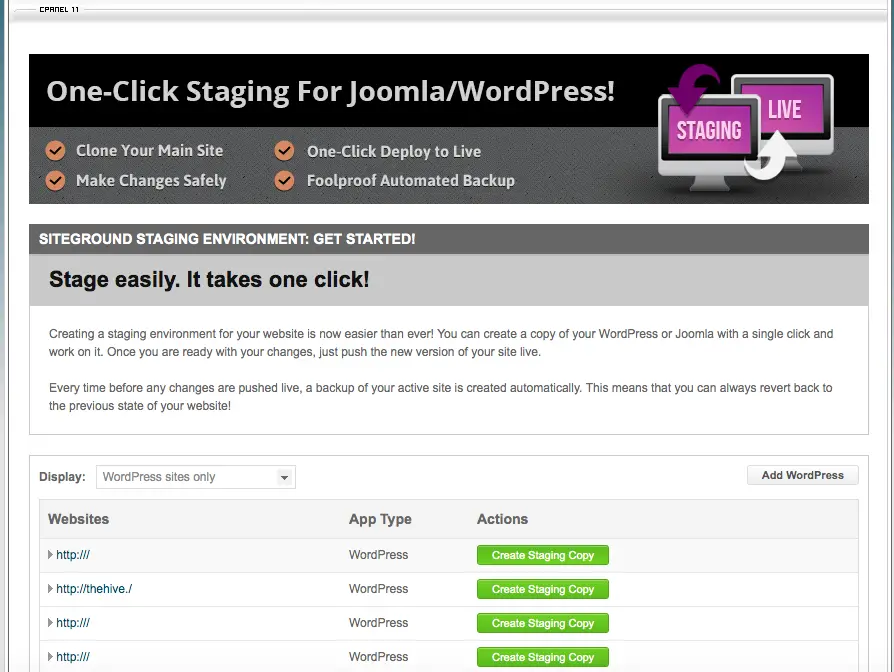Image resolution: width=894 pixels, height=672 pixels.
Task: Click the WordPress app type in the thehive row
Action: click(379, 589)
